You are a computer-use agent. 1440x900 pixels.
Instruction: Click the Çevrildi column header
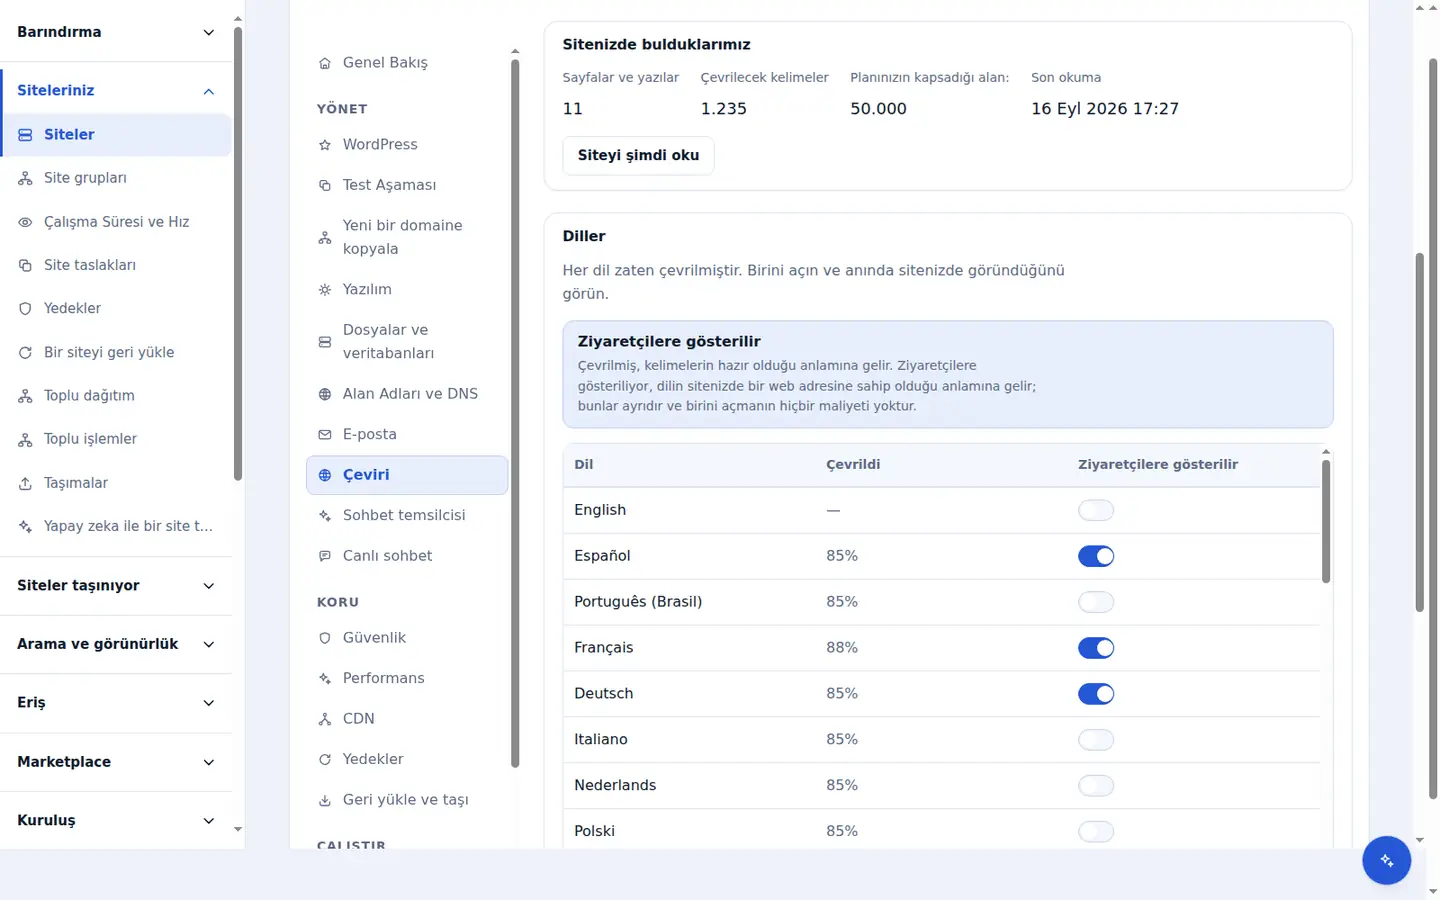853,465
